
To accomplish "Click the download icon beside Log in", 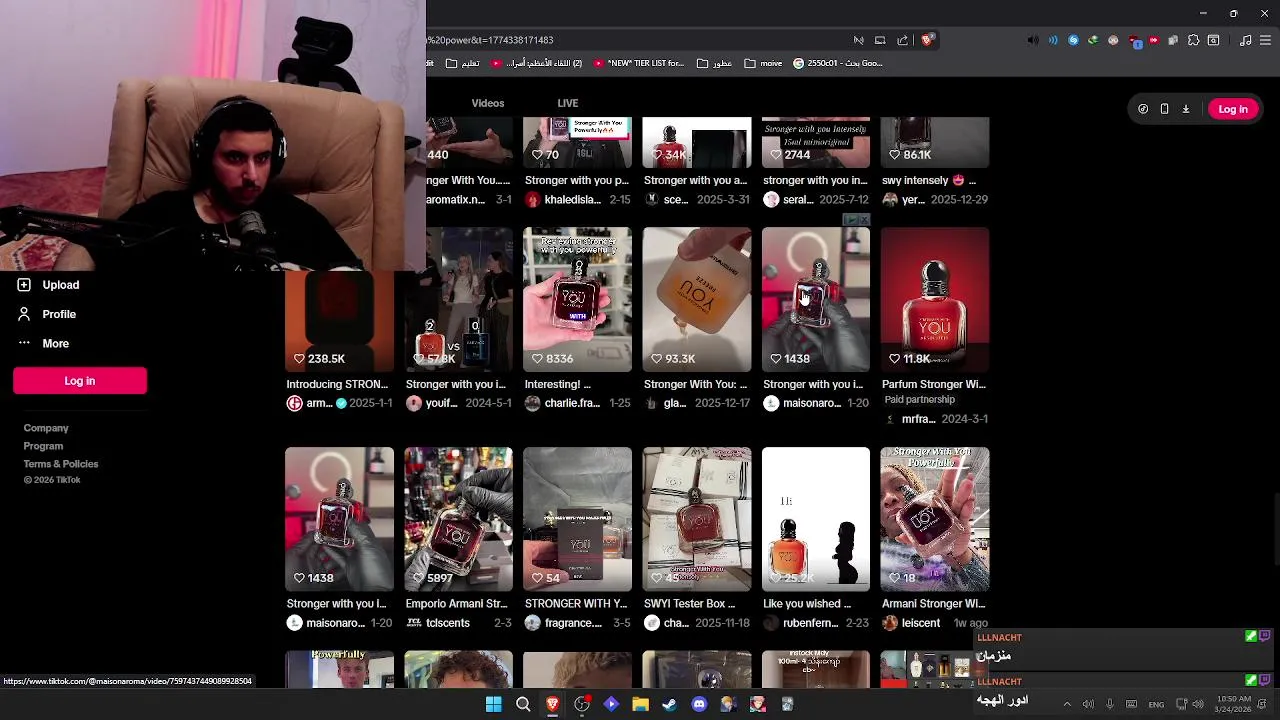I will pyautogui.click(x=1186, y=109).
